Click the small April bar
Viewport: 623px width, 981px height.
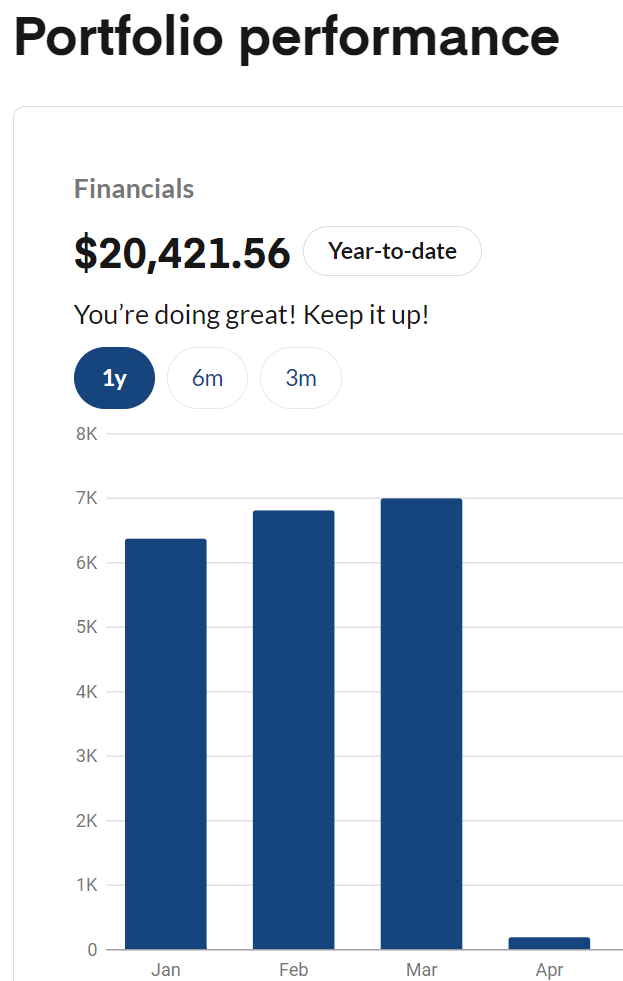(549, 943)
